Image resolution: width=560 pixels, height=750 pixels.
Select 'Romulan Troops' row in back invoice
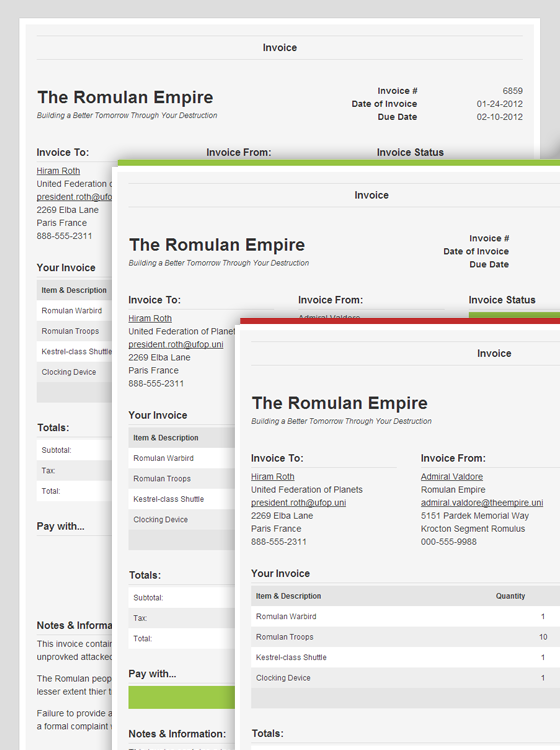click(x=74, y=331)
